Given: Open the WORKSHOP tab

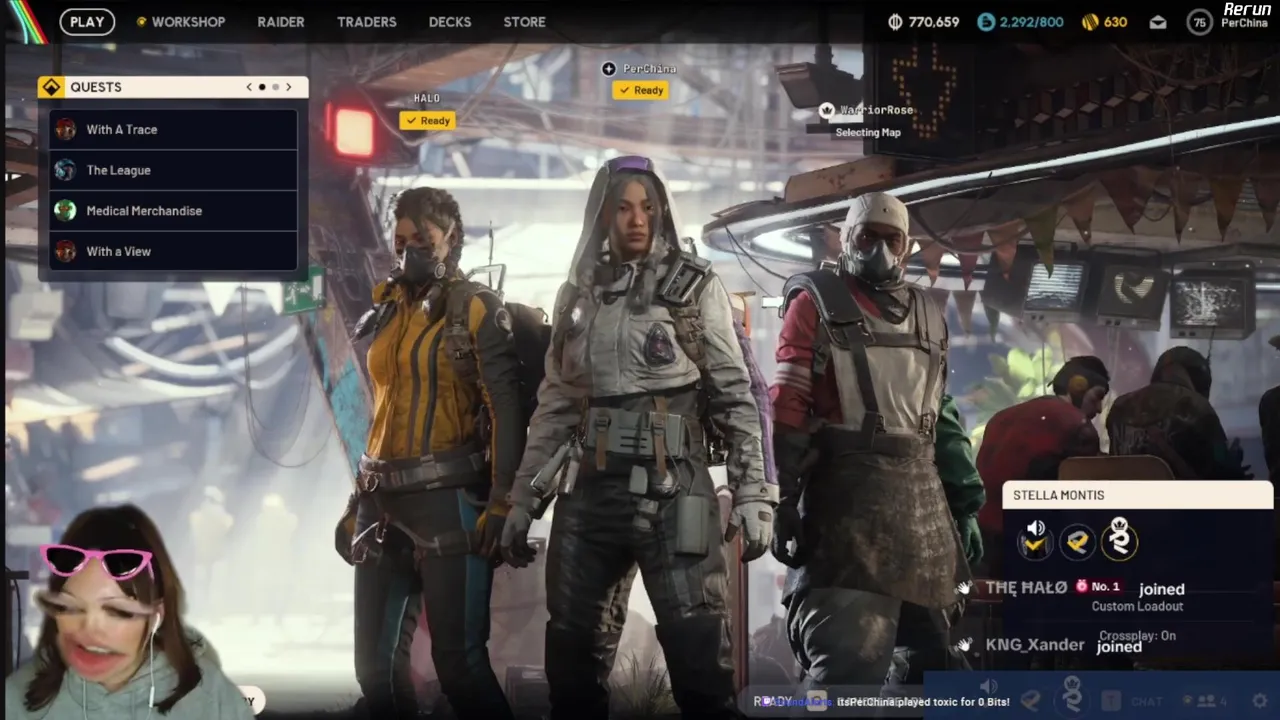Looking at the screenshot, I should (188, 22).
